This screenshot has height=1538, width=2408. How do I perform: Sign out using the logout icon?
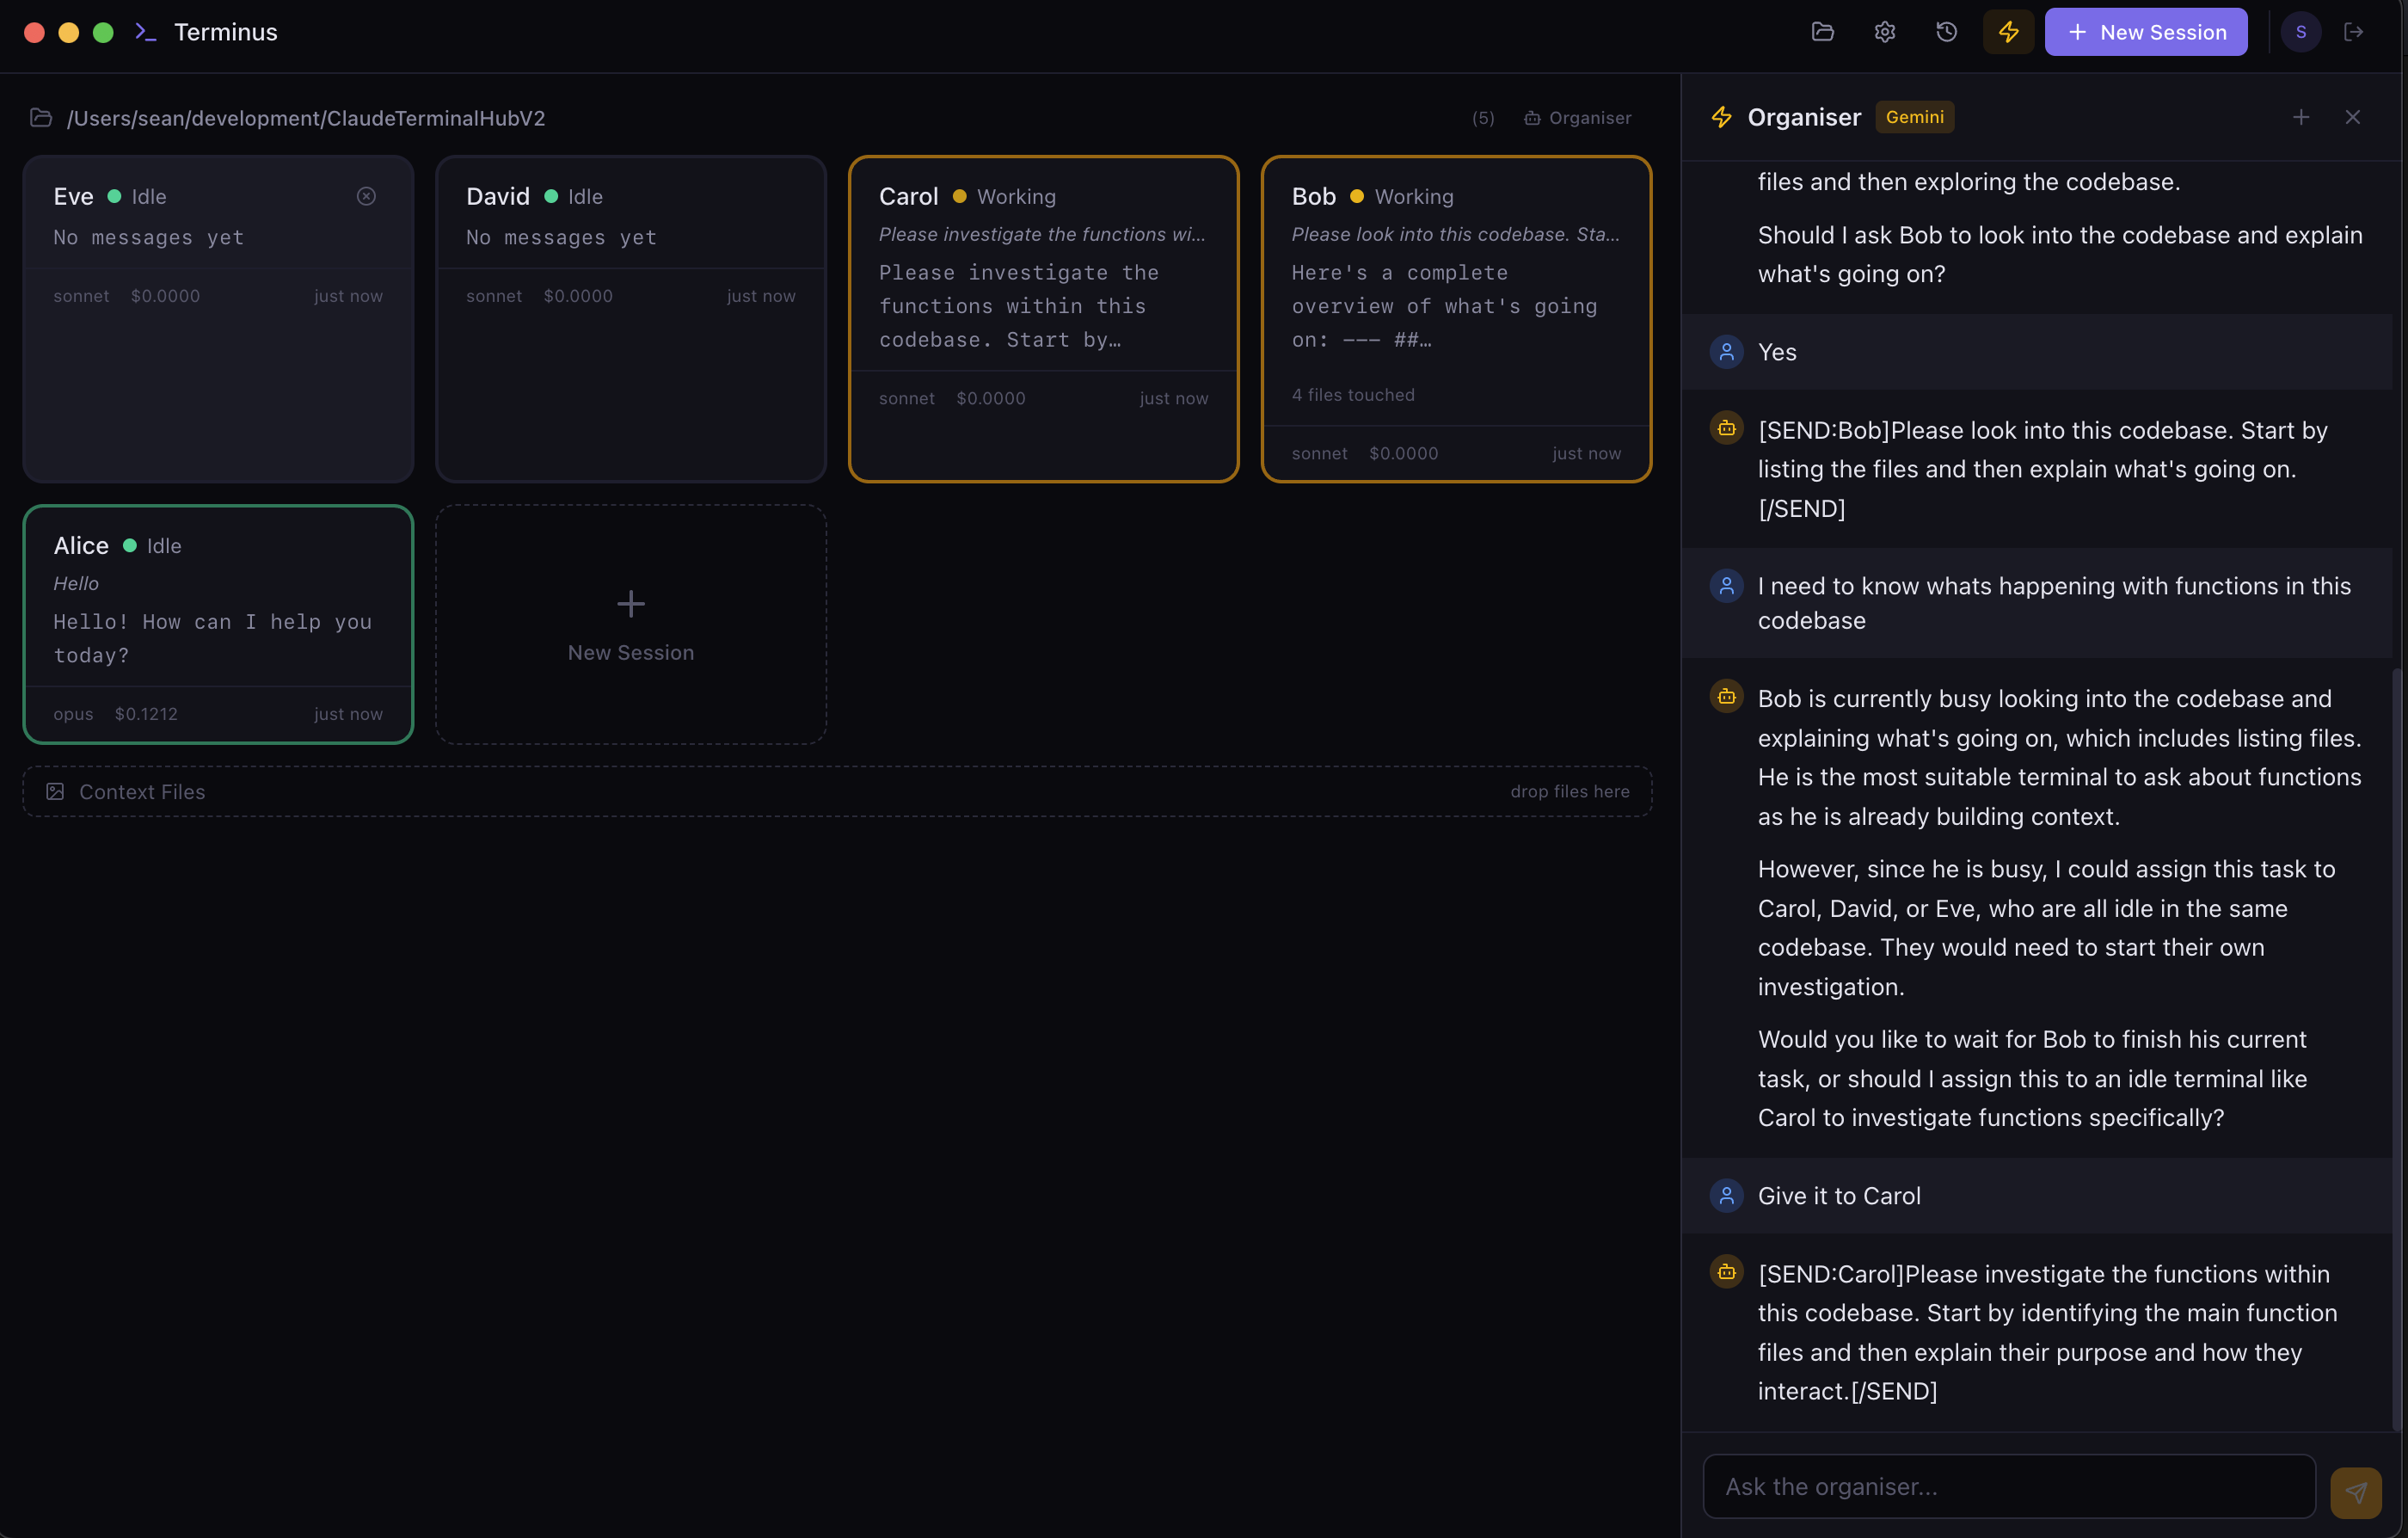click(2355, 31)
